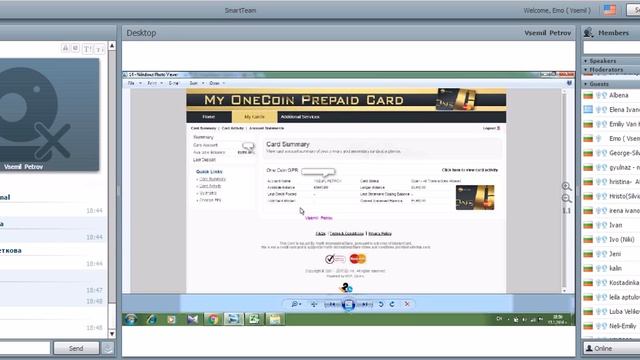Click Photo Viewer help icon
This screenshot has width=640, height=360.
(569, 83)
